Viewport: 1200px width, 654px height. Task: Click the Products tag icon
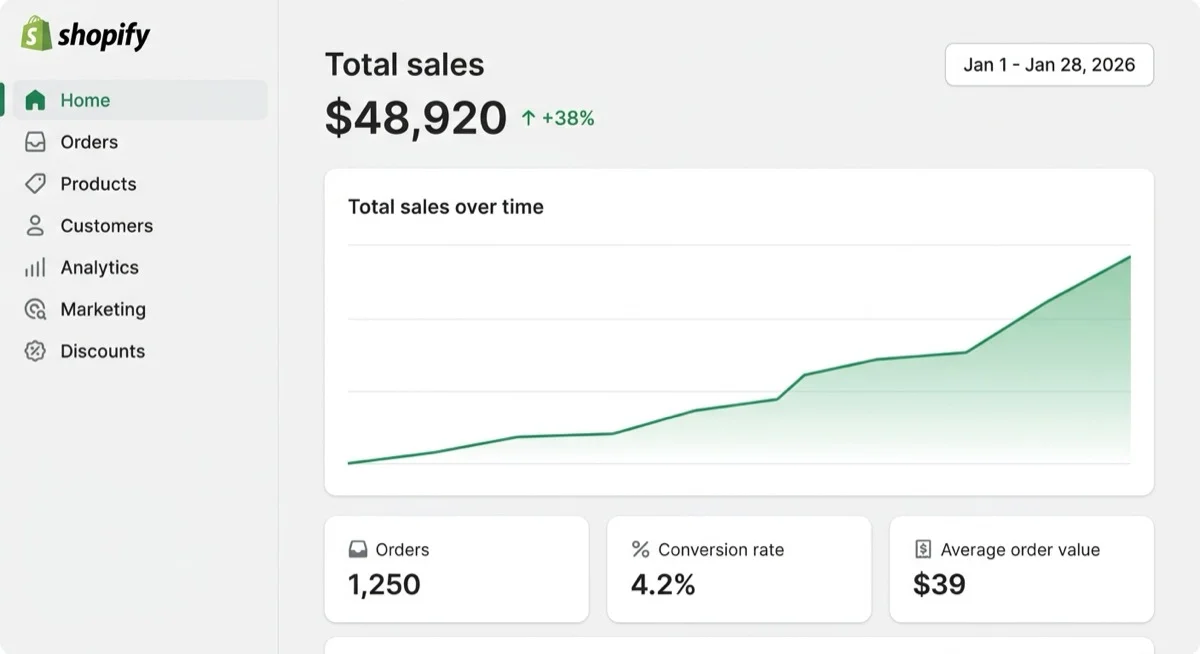point(35,184)
